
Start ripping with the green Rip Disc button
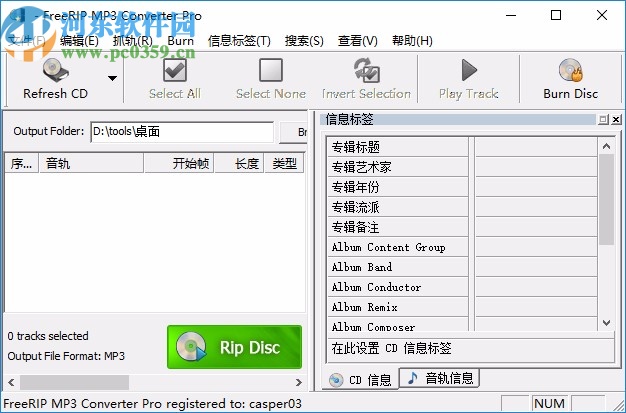click(x=234, y=347)
